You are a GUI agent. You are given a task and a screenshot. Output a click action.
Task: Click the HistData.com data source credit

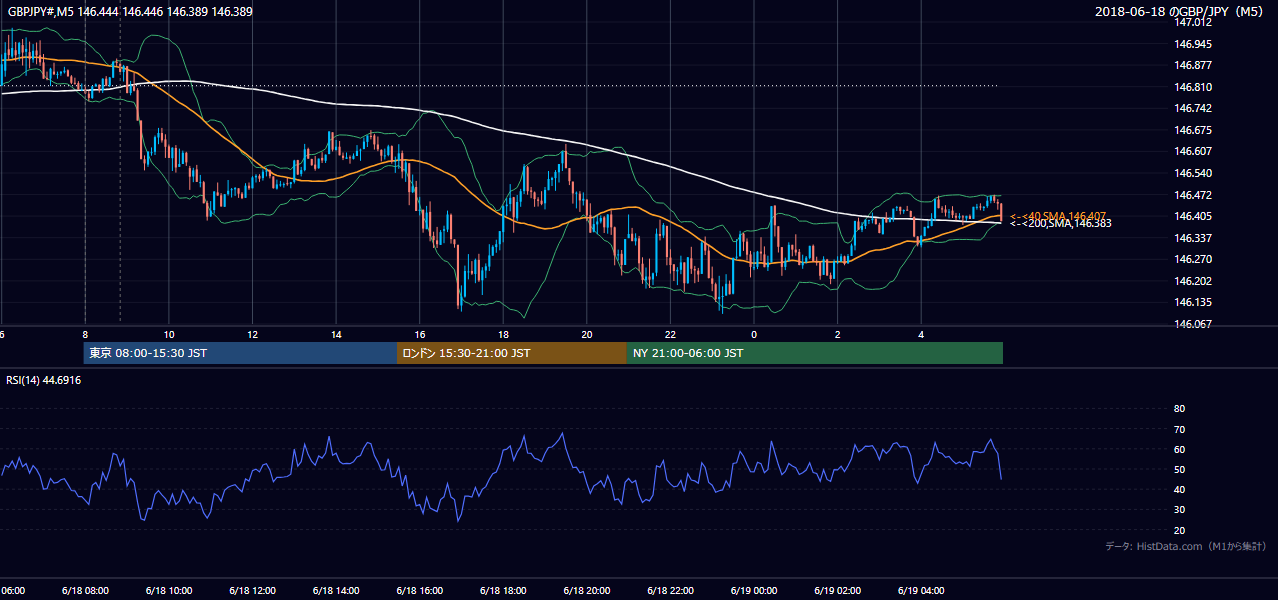coord(1186,546)
